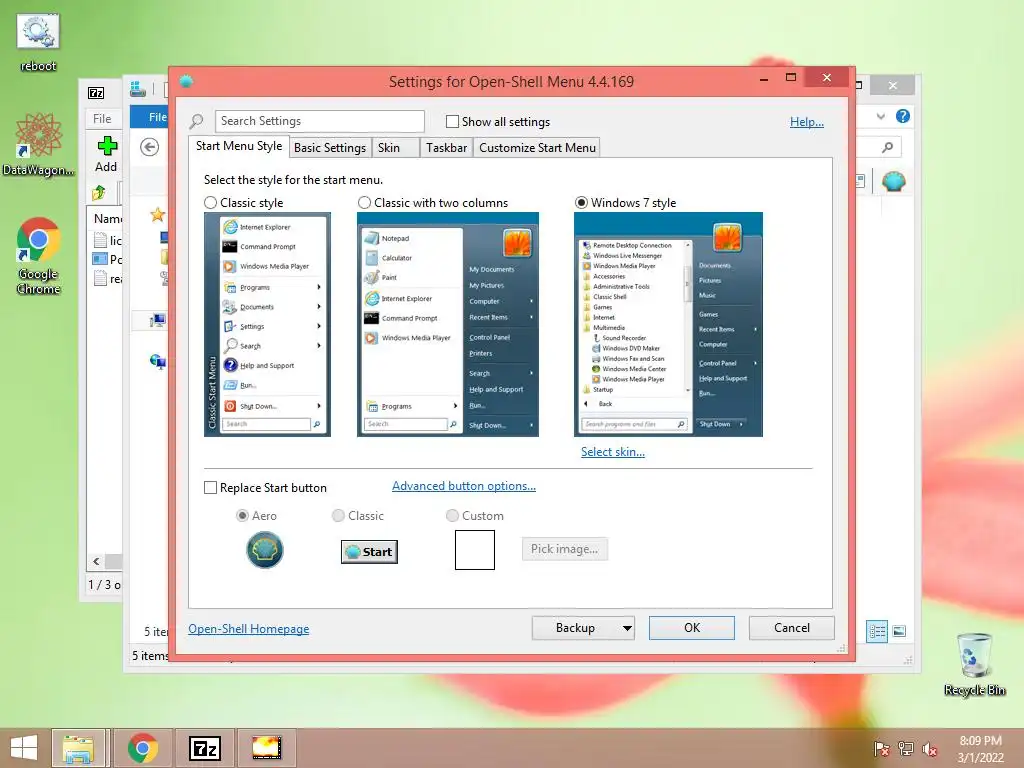Image resolution: width=1024 pixels, height=768 pixels.
Task: Switch Explorer to large icons view
Action: click(x=899, y=631)
